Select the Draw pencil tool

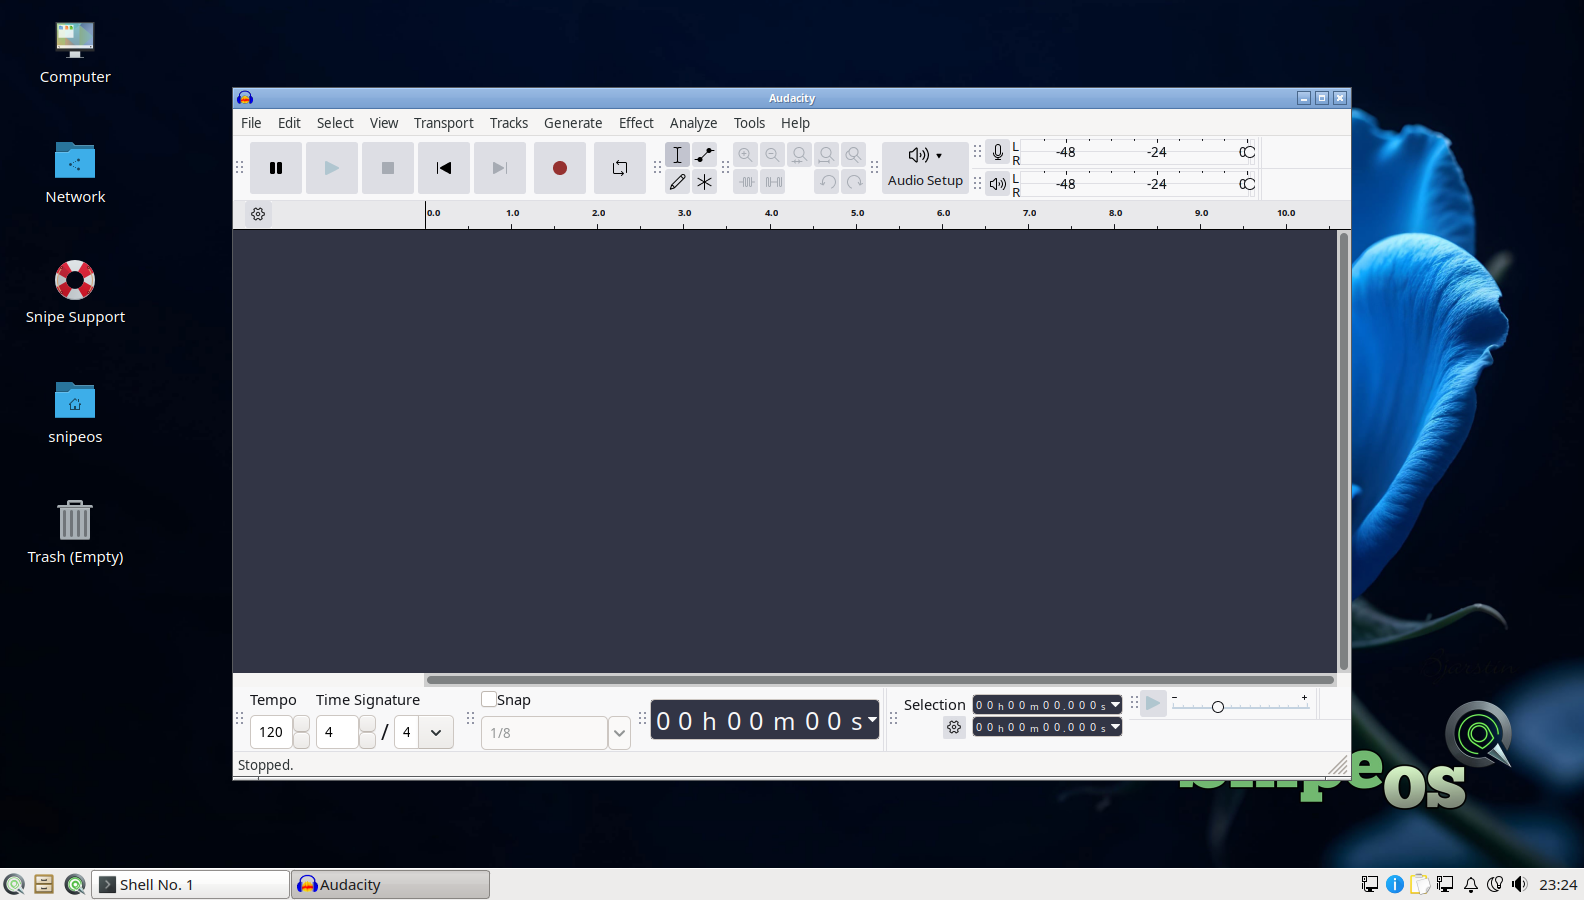[x=678, y=182]
